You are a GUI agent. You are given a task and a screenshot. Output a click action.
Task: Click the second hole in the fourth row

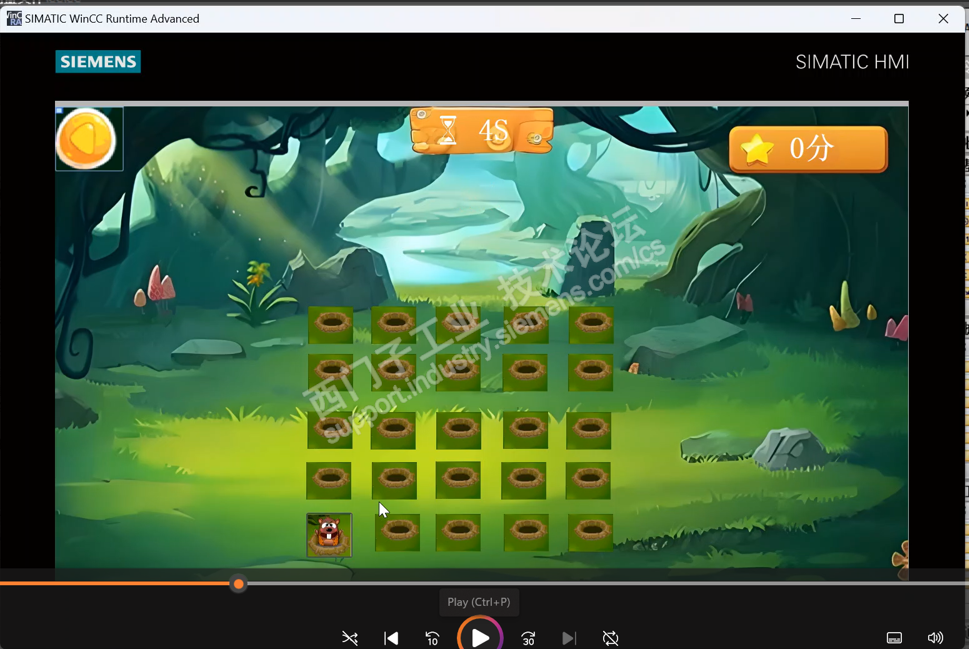tap(394, 481)
